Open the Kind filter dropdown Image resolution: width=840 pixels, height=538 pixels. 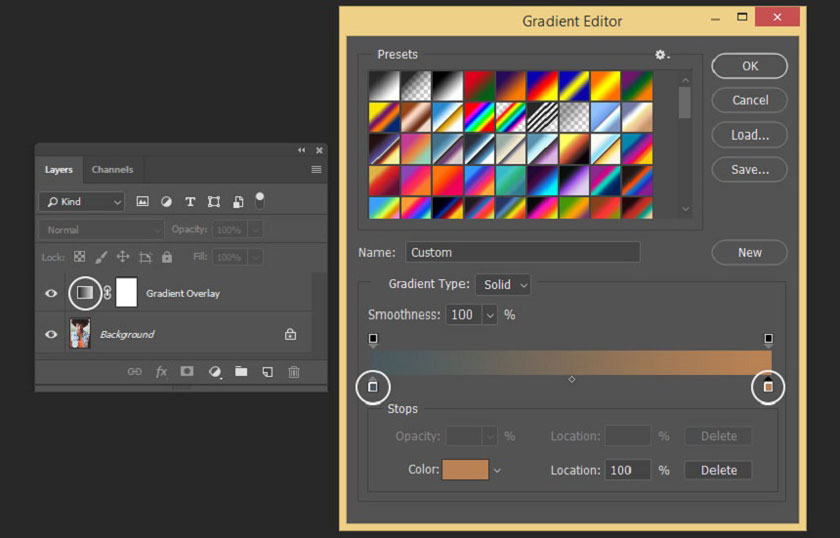coord(81,202)
